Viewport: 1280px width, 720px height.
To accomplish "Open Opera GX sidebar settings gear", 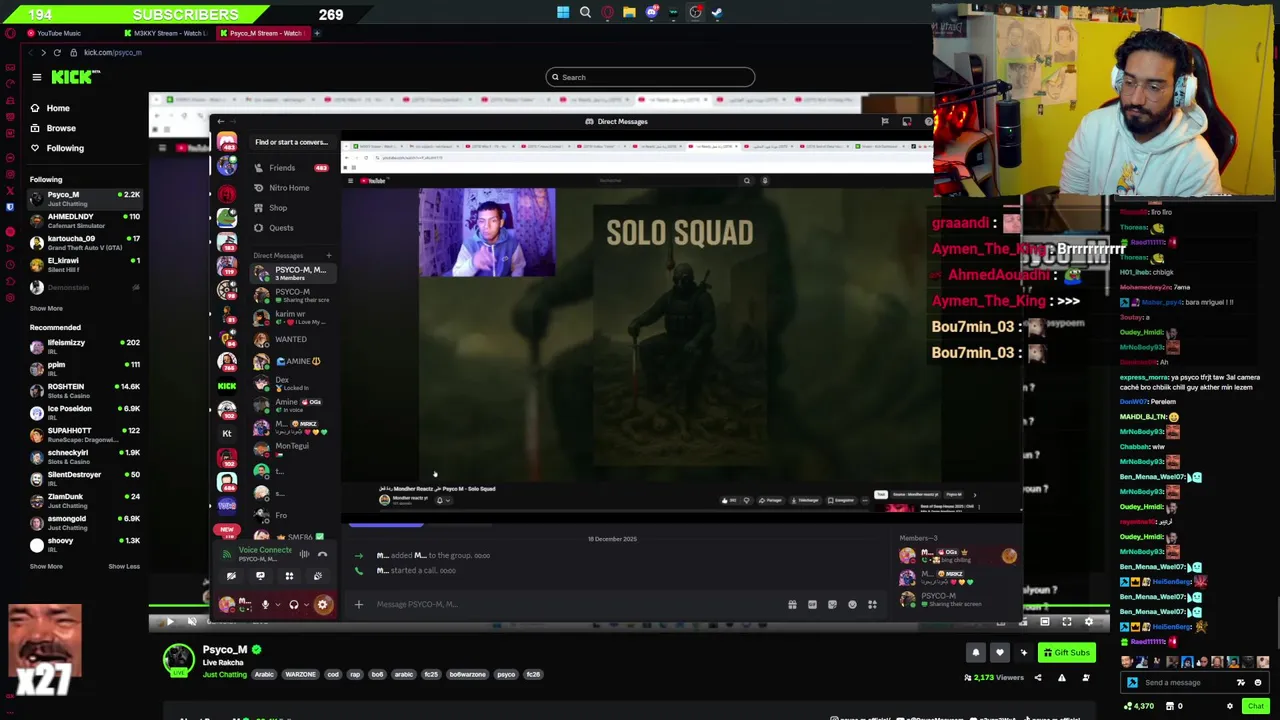I will pos(10,298).
